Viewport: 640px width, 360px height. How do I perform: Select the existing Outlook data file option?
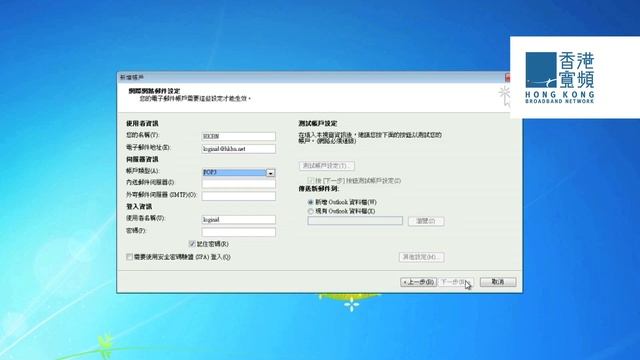(311, 211)
